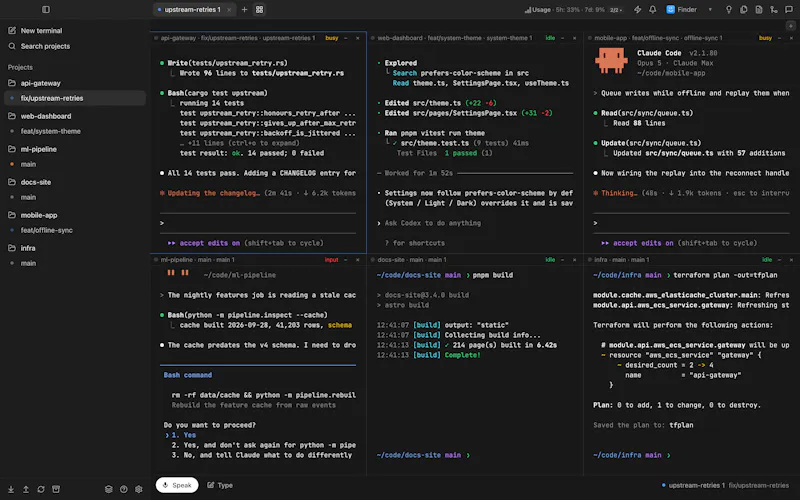Open the chat bubble icon in the top bar
Screen dimensions: 800x500
click(x=789, y=9)
